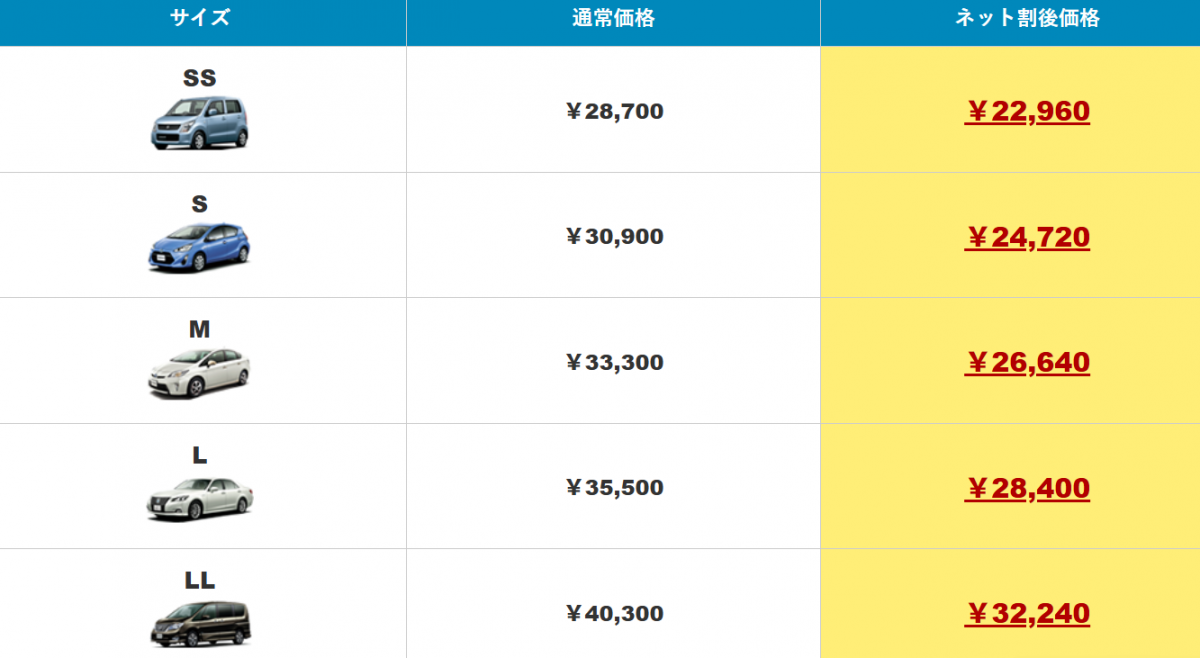Click the サイズ column header

point(200,18)
